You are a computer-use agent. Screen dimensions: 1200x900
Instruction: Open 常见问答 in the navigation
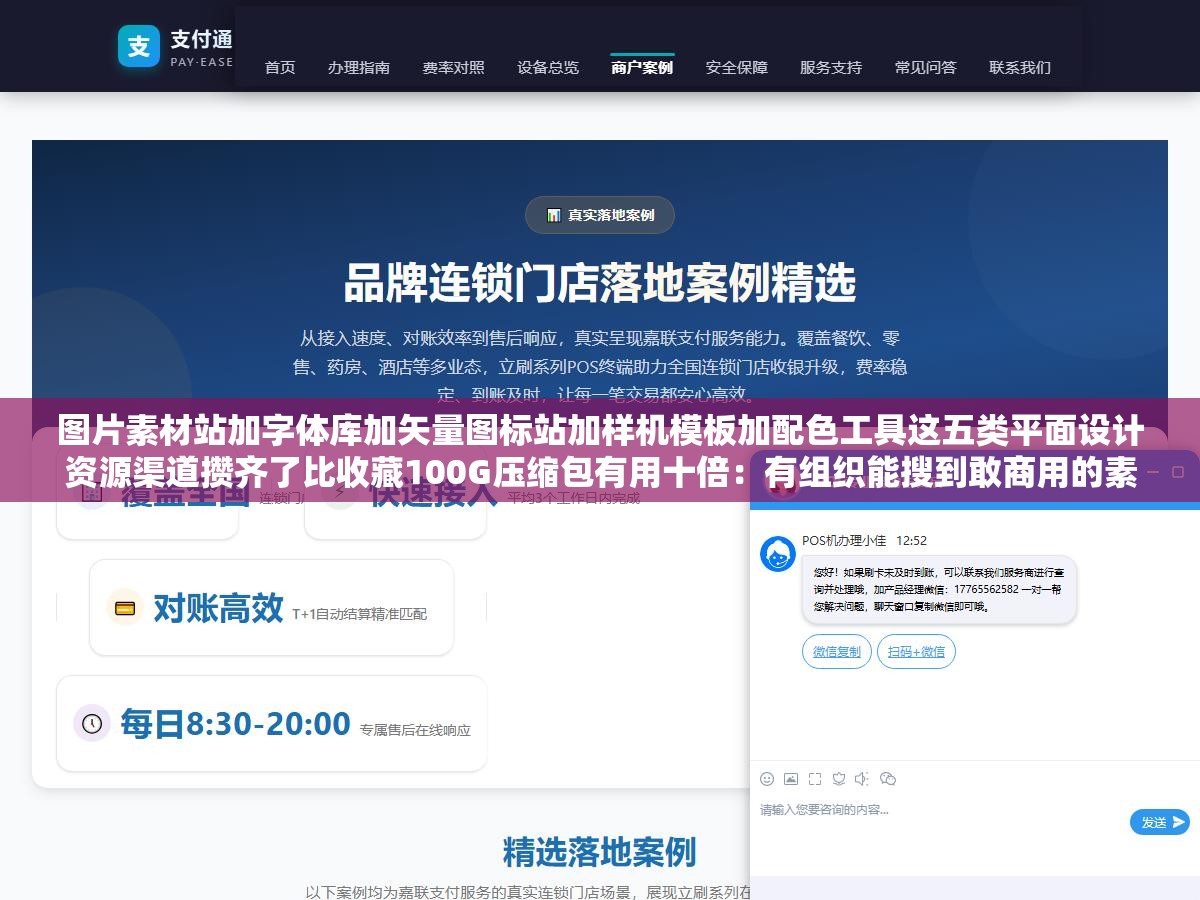pos(926,68)
